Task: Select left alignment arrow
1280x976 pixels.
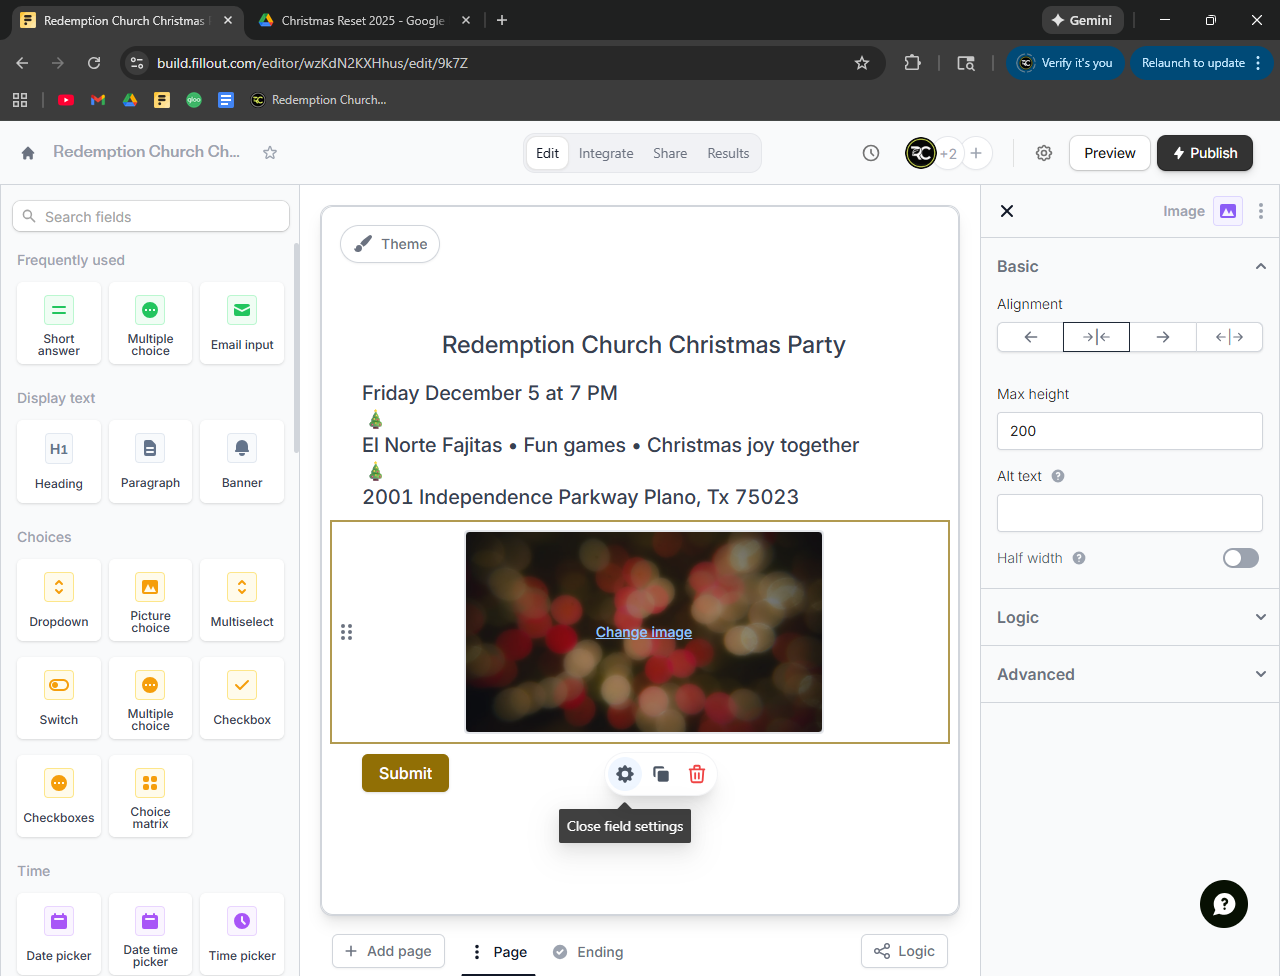Action: click(x=1030, y=337)
